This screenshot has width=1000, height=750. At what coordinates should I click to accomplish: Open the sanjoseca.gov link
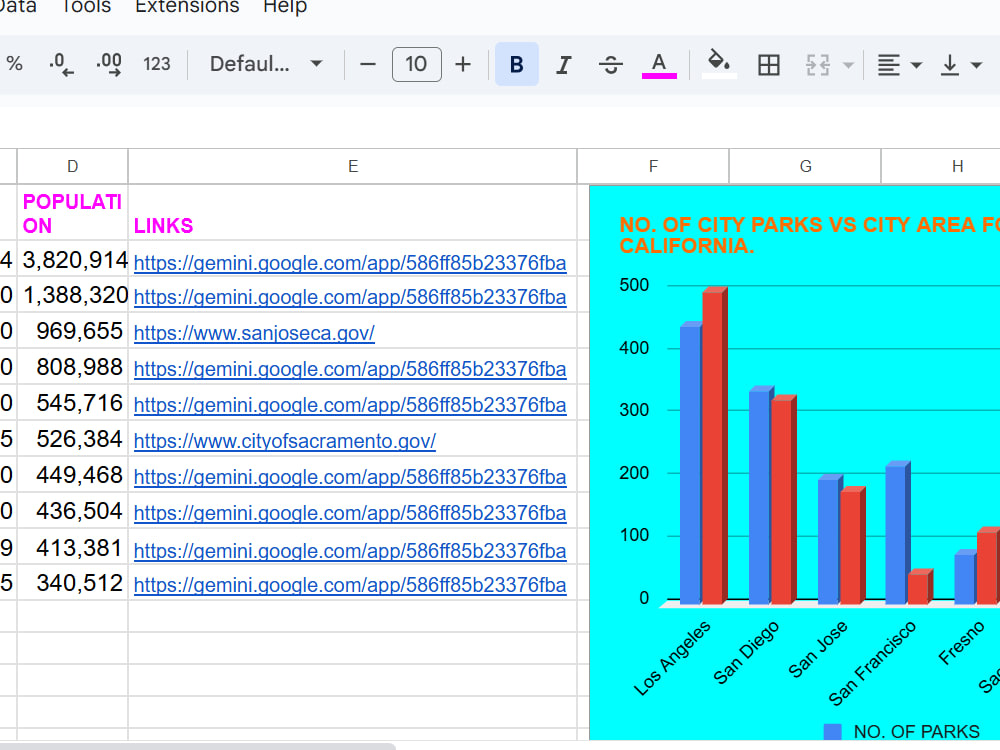click(254, 333)
